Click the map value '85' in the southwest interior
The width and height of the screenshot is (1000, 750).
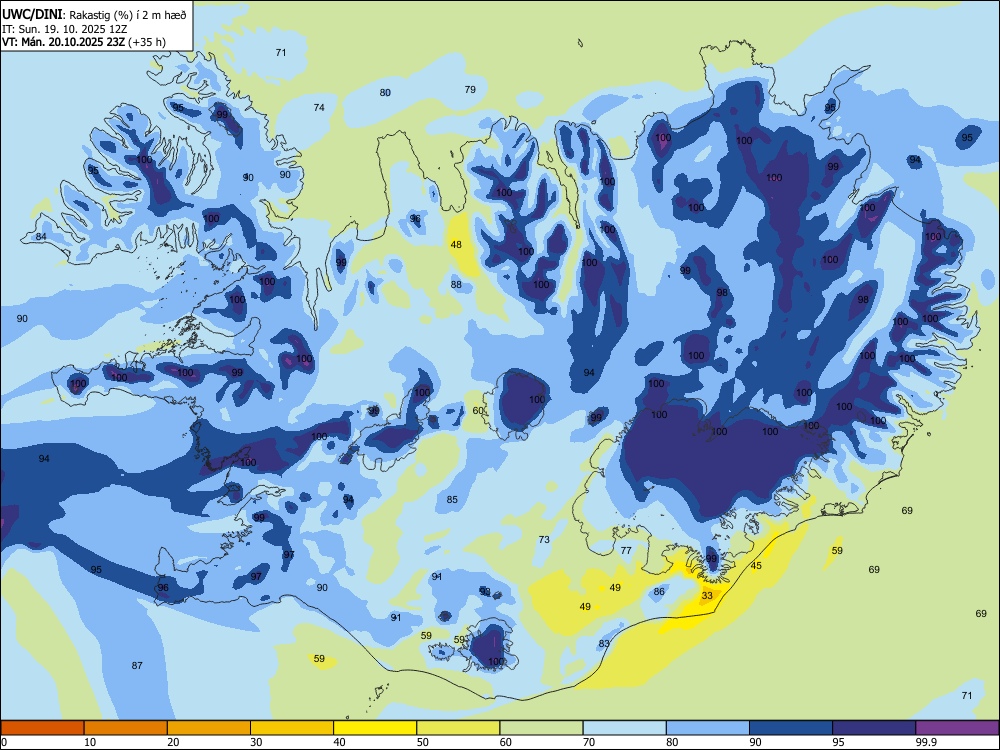pos(452,499)
